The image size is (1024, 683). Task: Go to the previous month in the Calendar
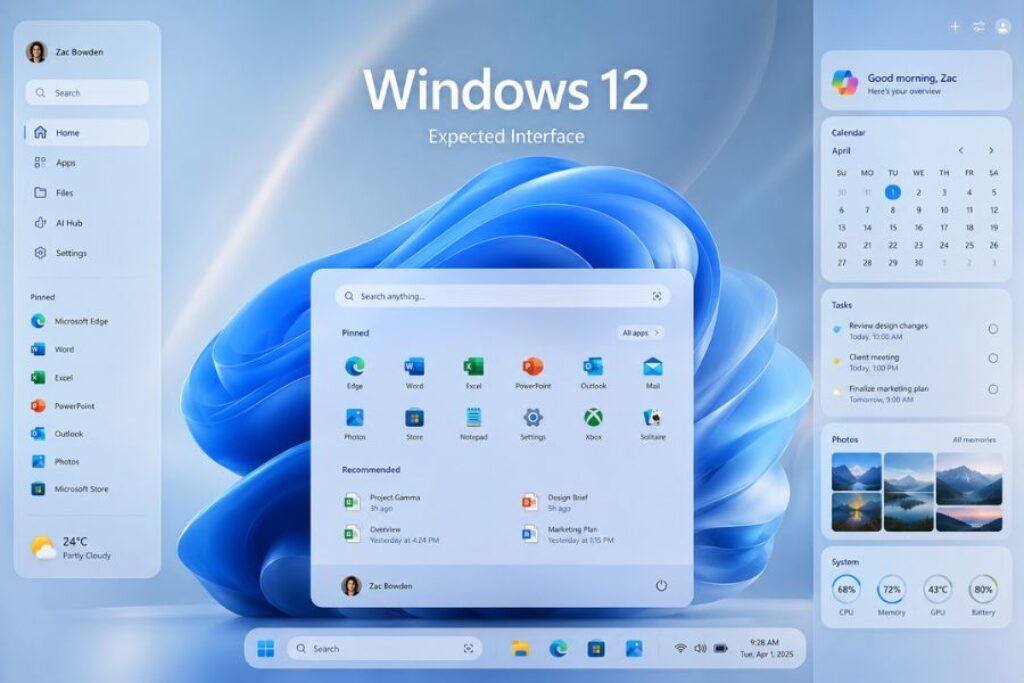(x=961, y=151)
